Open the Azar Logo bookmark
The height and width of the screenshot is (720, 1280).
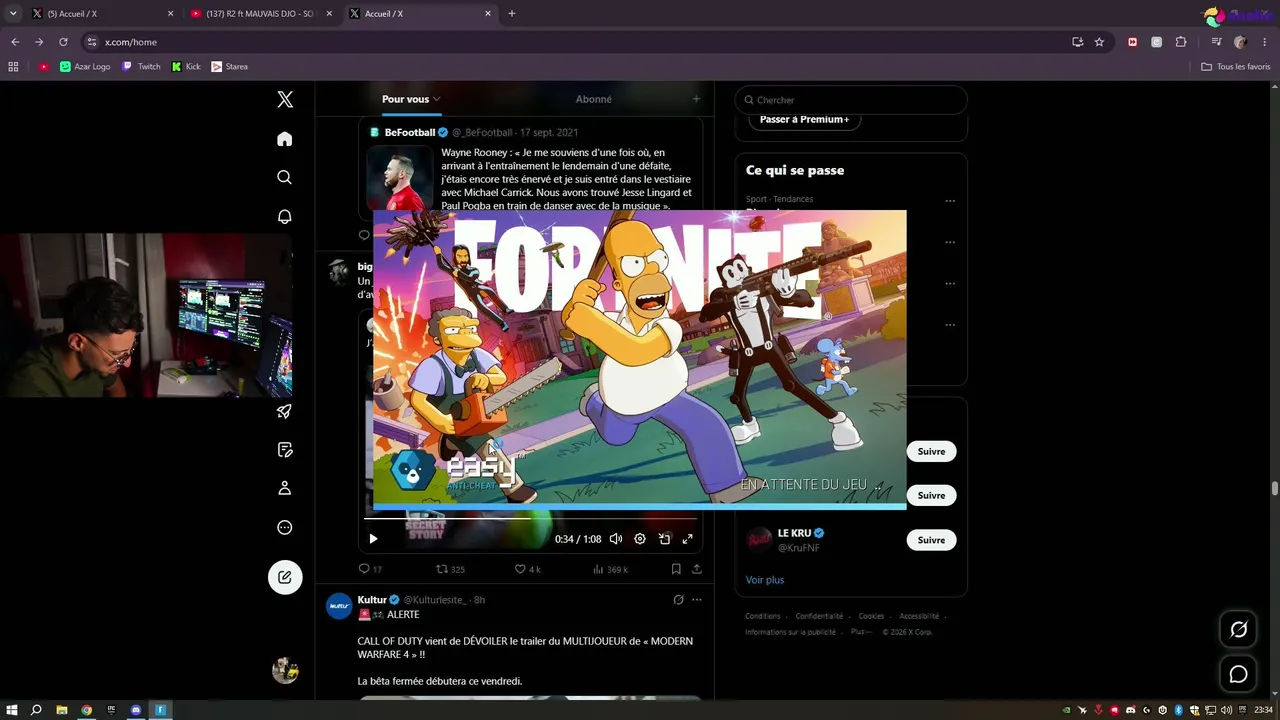pos(85,67)
